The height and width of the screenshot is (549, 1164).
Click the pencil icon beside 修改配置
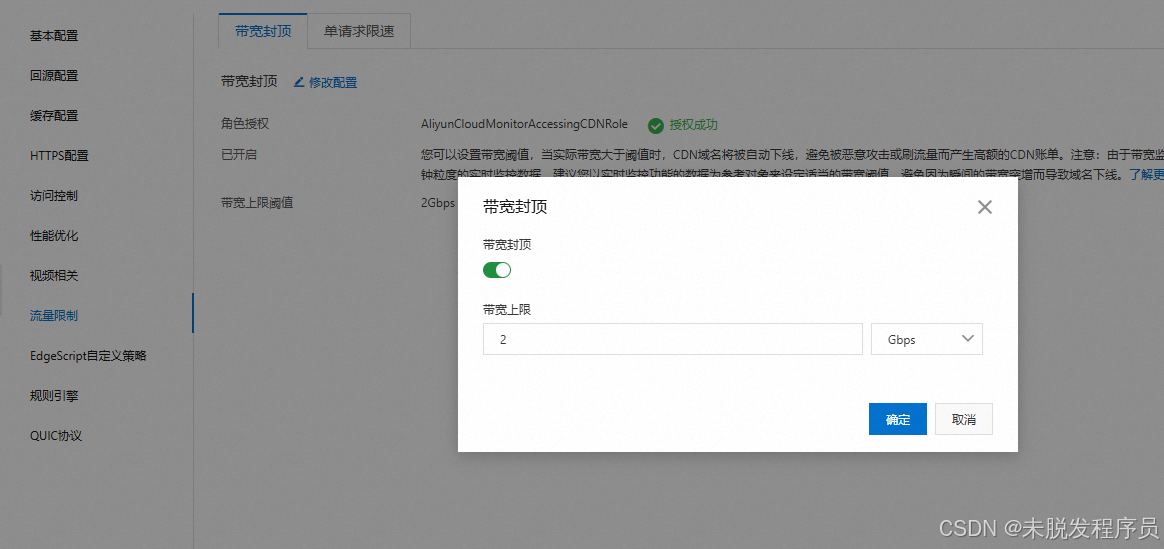[x=299, y=82]
